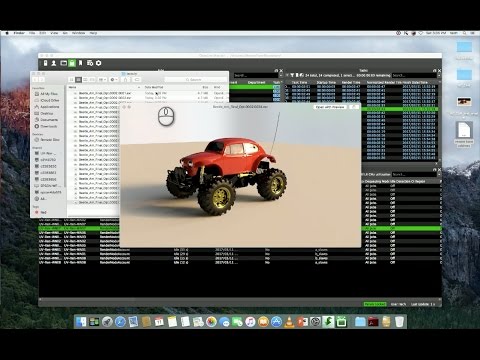
Task: Open the Finder arrange-by dropdown
Action: coord(102,80)
